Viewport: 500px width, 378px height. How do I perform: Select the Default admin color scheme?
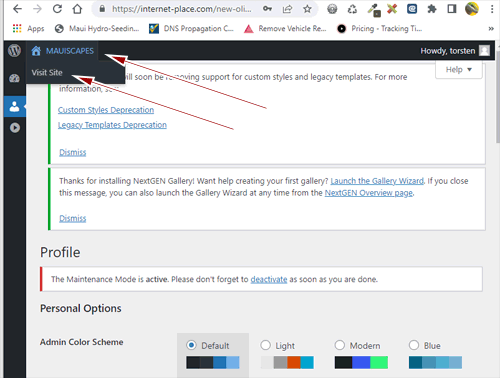point(191,345)
